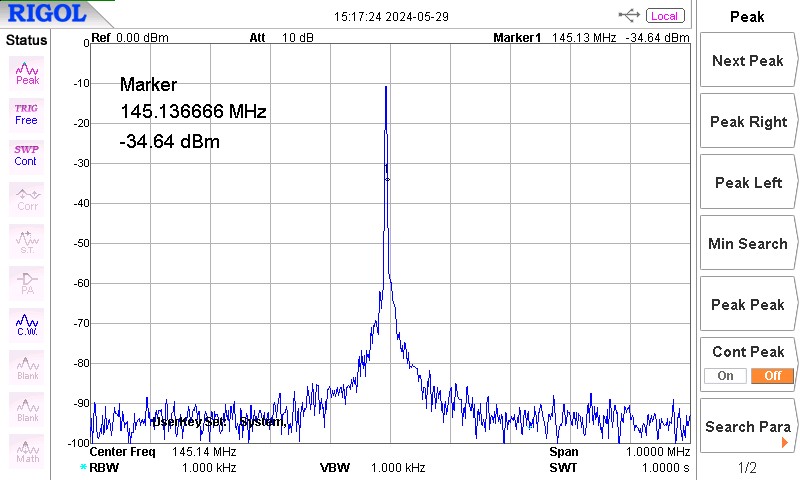The height and width of the screenshot is (480, 800).
Task: Click the Att 10 dB readout
Action: tap(281, 38)
